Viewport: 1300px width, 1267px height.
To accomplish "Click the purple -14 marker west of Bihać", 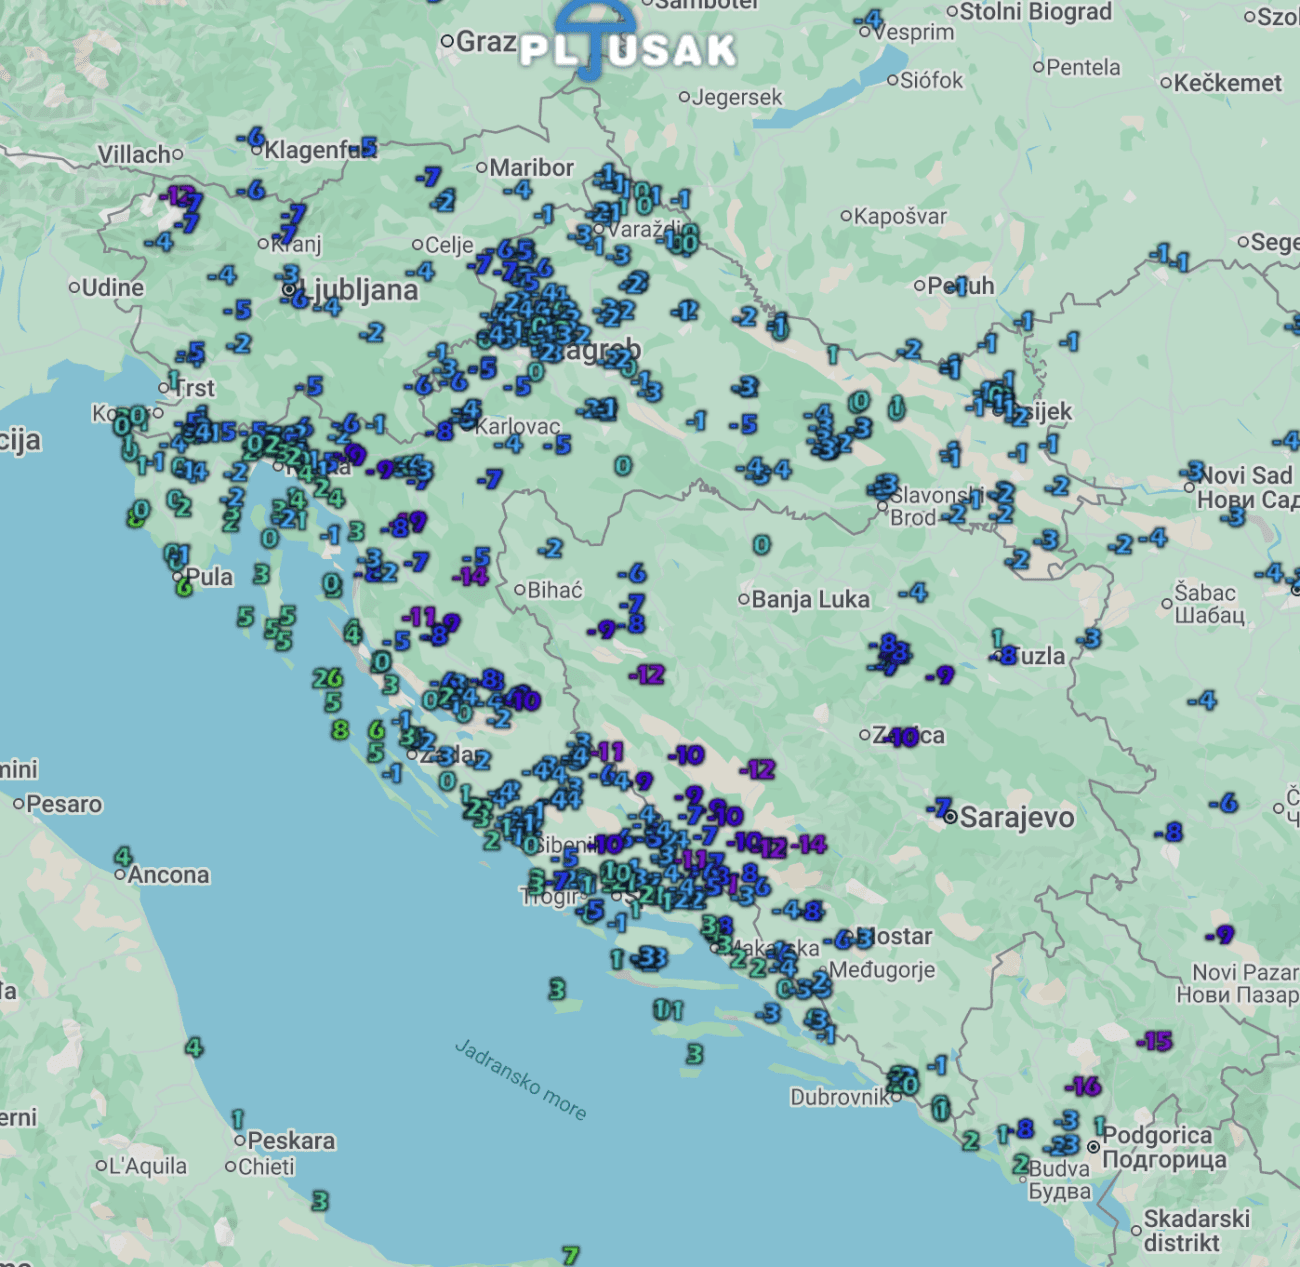I will (470, 576).
